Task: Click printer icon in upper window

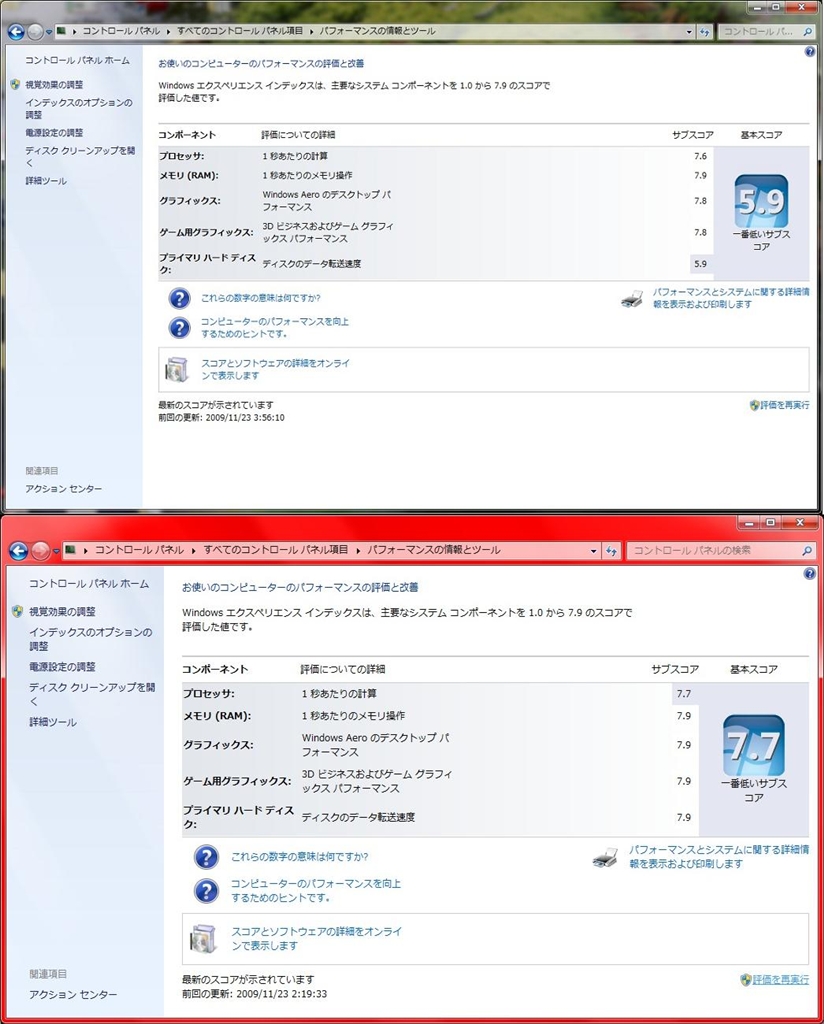Action: 632,299
